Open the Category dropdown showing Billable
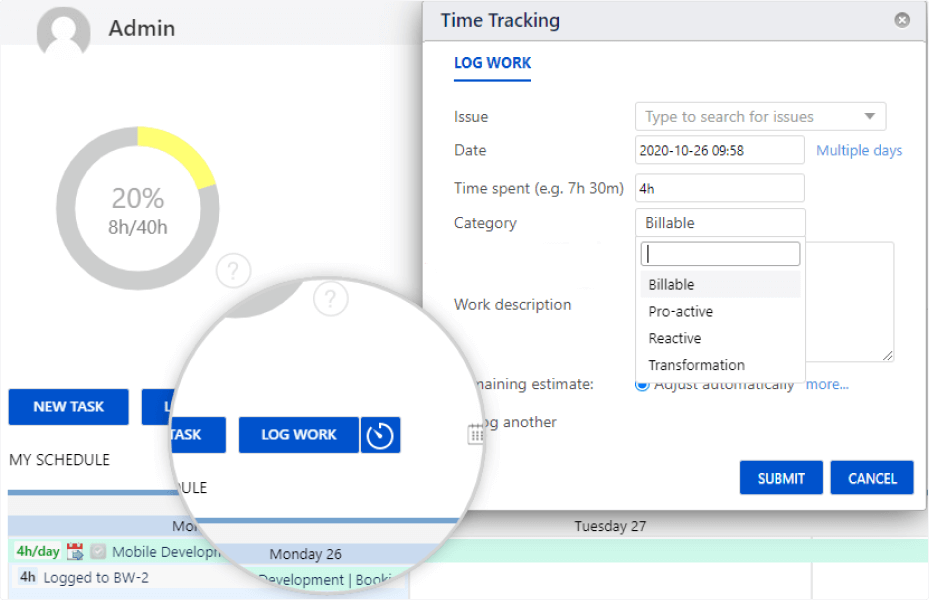The image size is (929, 600). coord(719,222)
